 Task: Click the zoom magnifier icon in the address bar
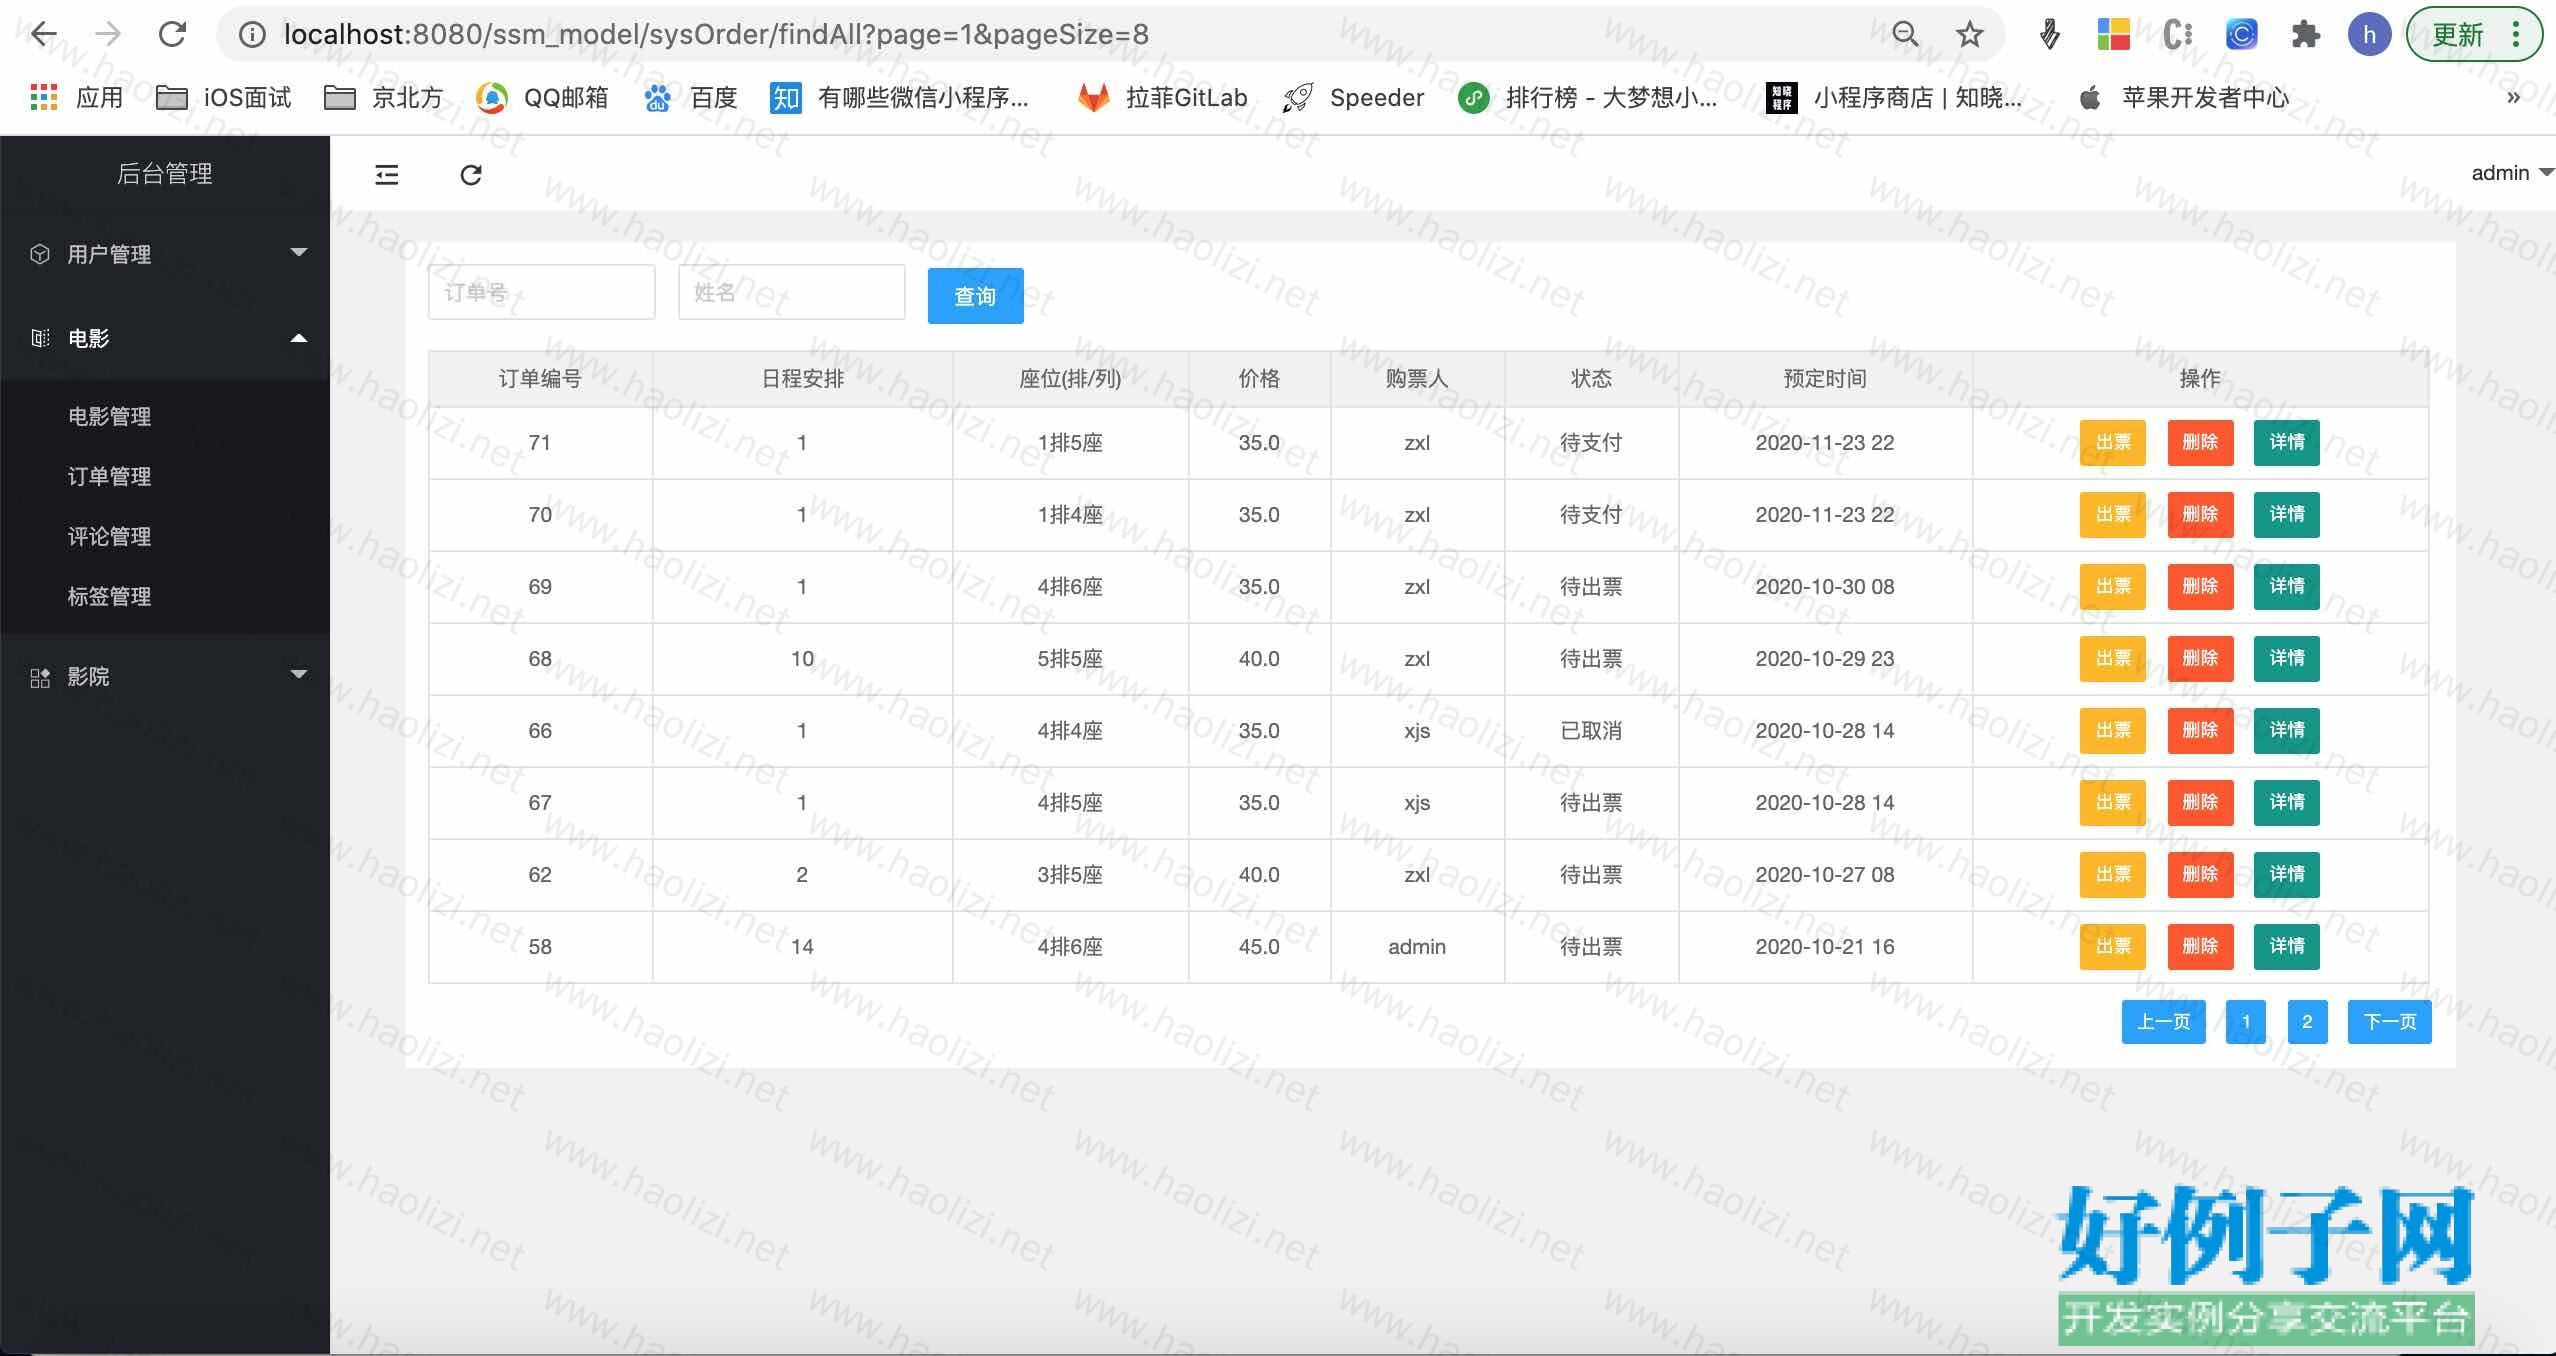(1905, 35)
